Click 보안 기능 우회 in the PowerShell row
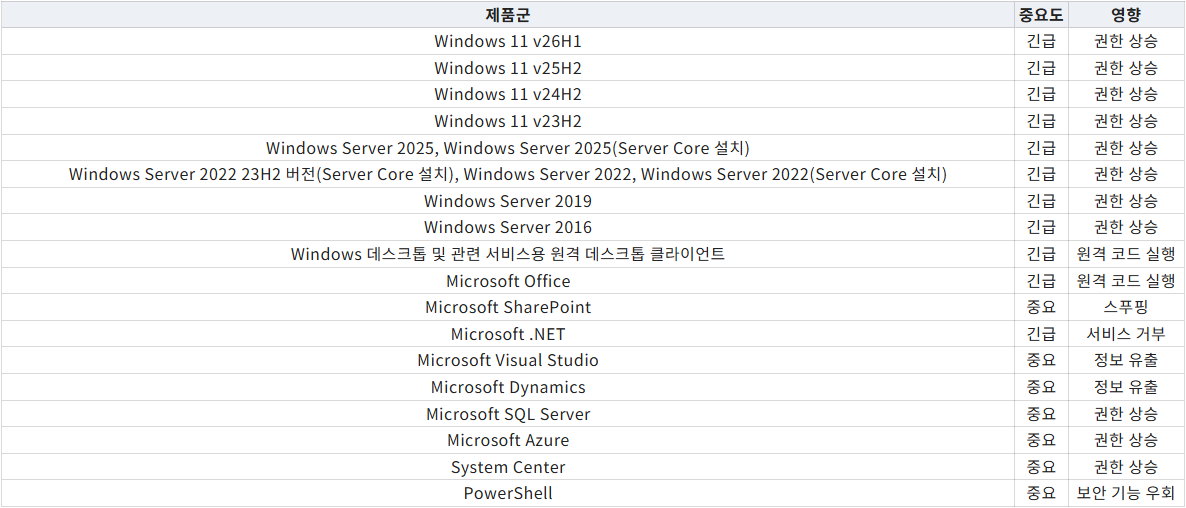This screenshot has height=508, width=1186. [x=1125, y=493]
